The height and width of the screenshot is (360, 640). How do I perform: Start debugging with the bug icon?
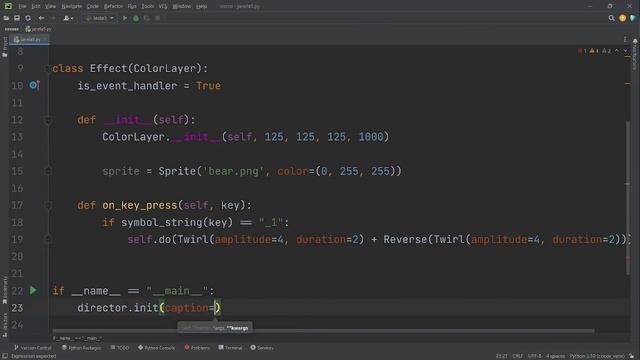coord(136,18)
